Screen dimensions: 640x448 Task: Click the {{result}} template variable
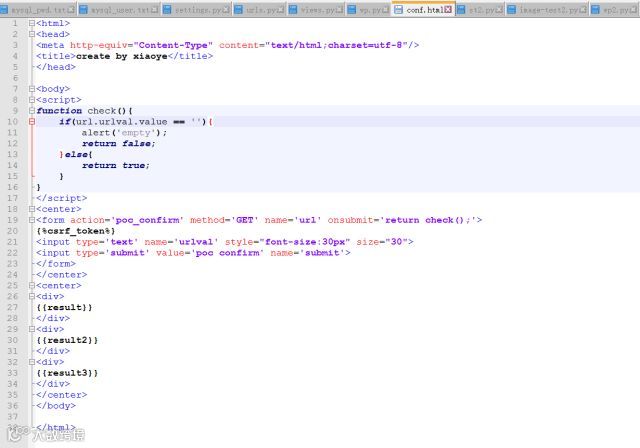64,307
